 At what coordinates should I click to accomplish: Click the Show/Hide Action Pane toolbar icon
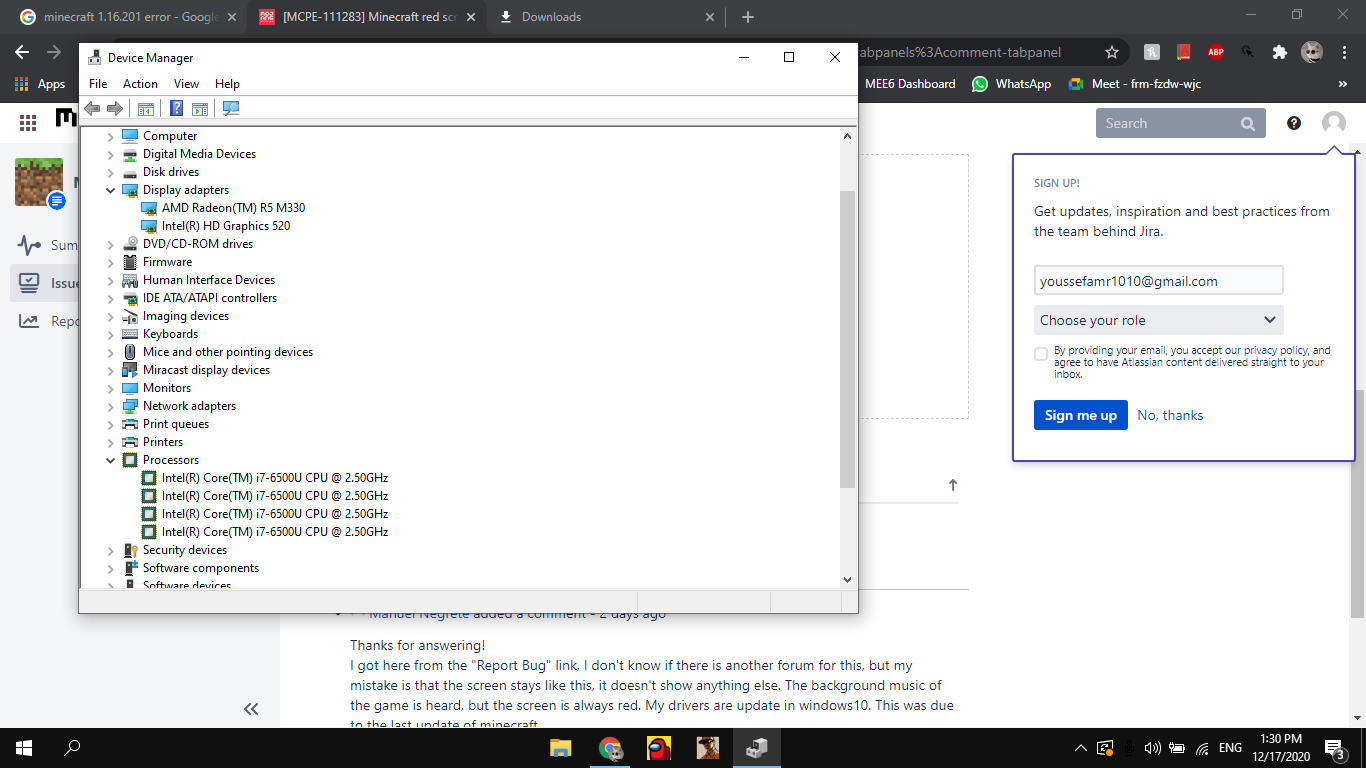pyautogui.click(x=200, y=109)
